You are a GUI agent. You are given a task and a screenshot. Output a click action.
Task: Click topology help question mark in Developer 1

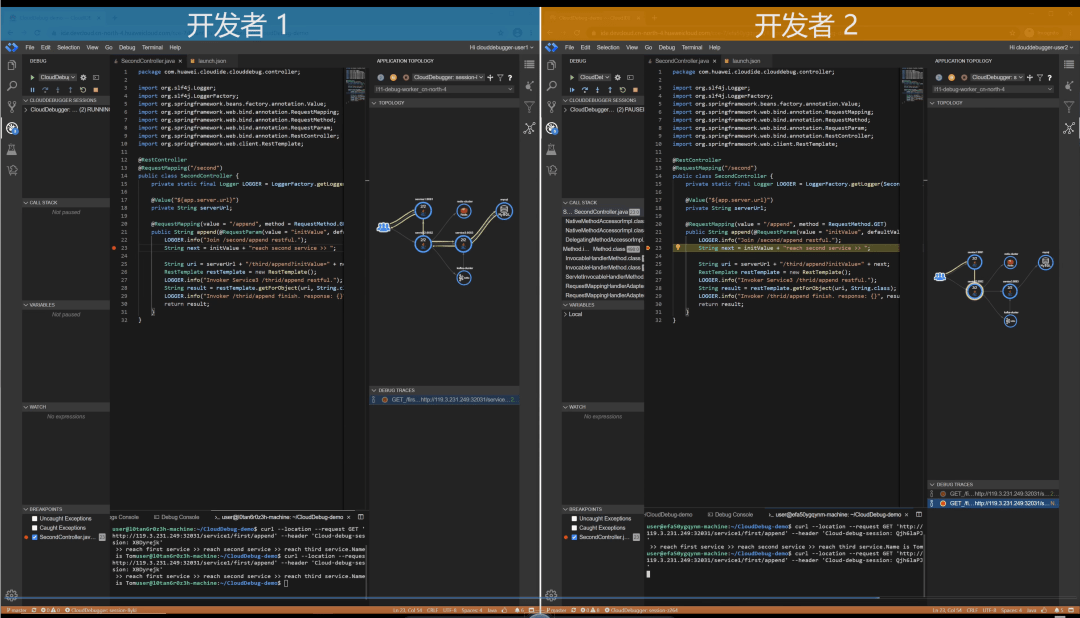point(510,78)
